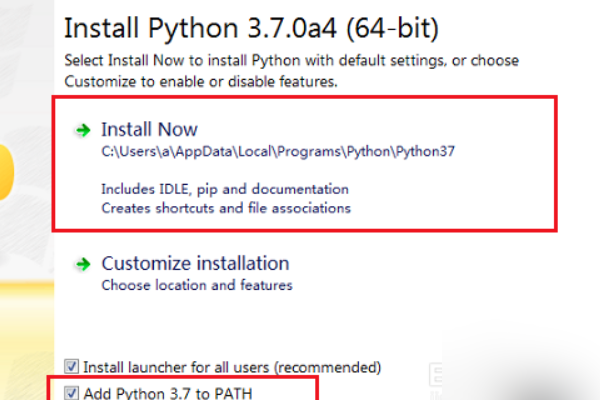
Task: Click the green arrow beside Install Now
Action: coord(81,130)
